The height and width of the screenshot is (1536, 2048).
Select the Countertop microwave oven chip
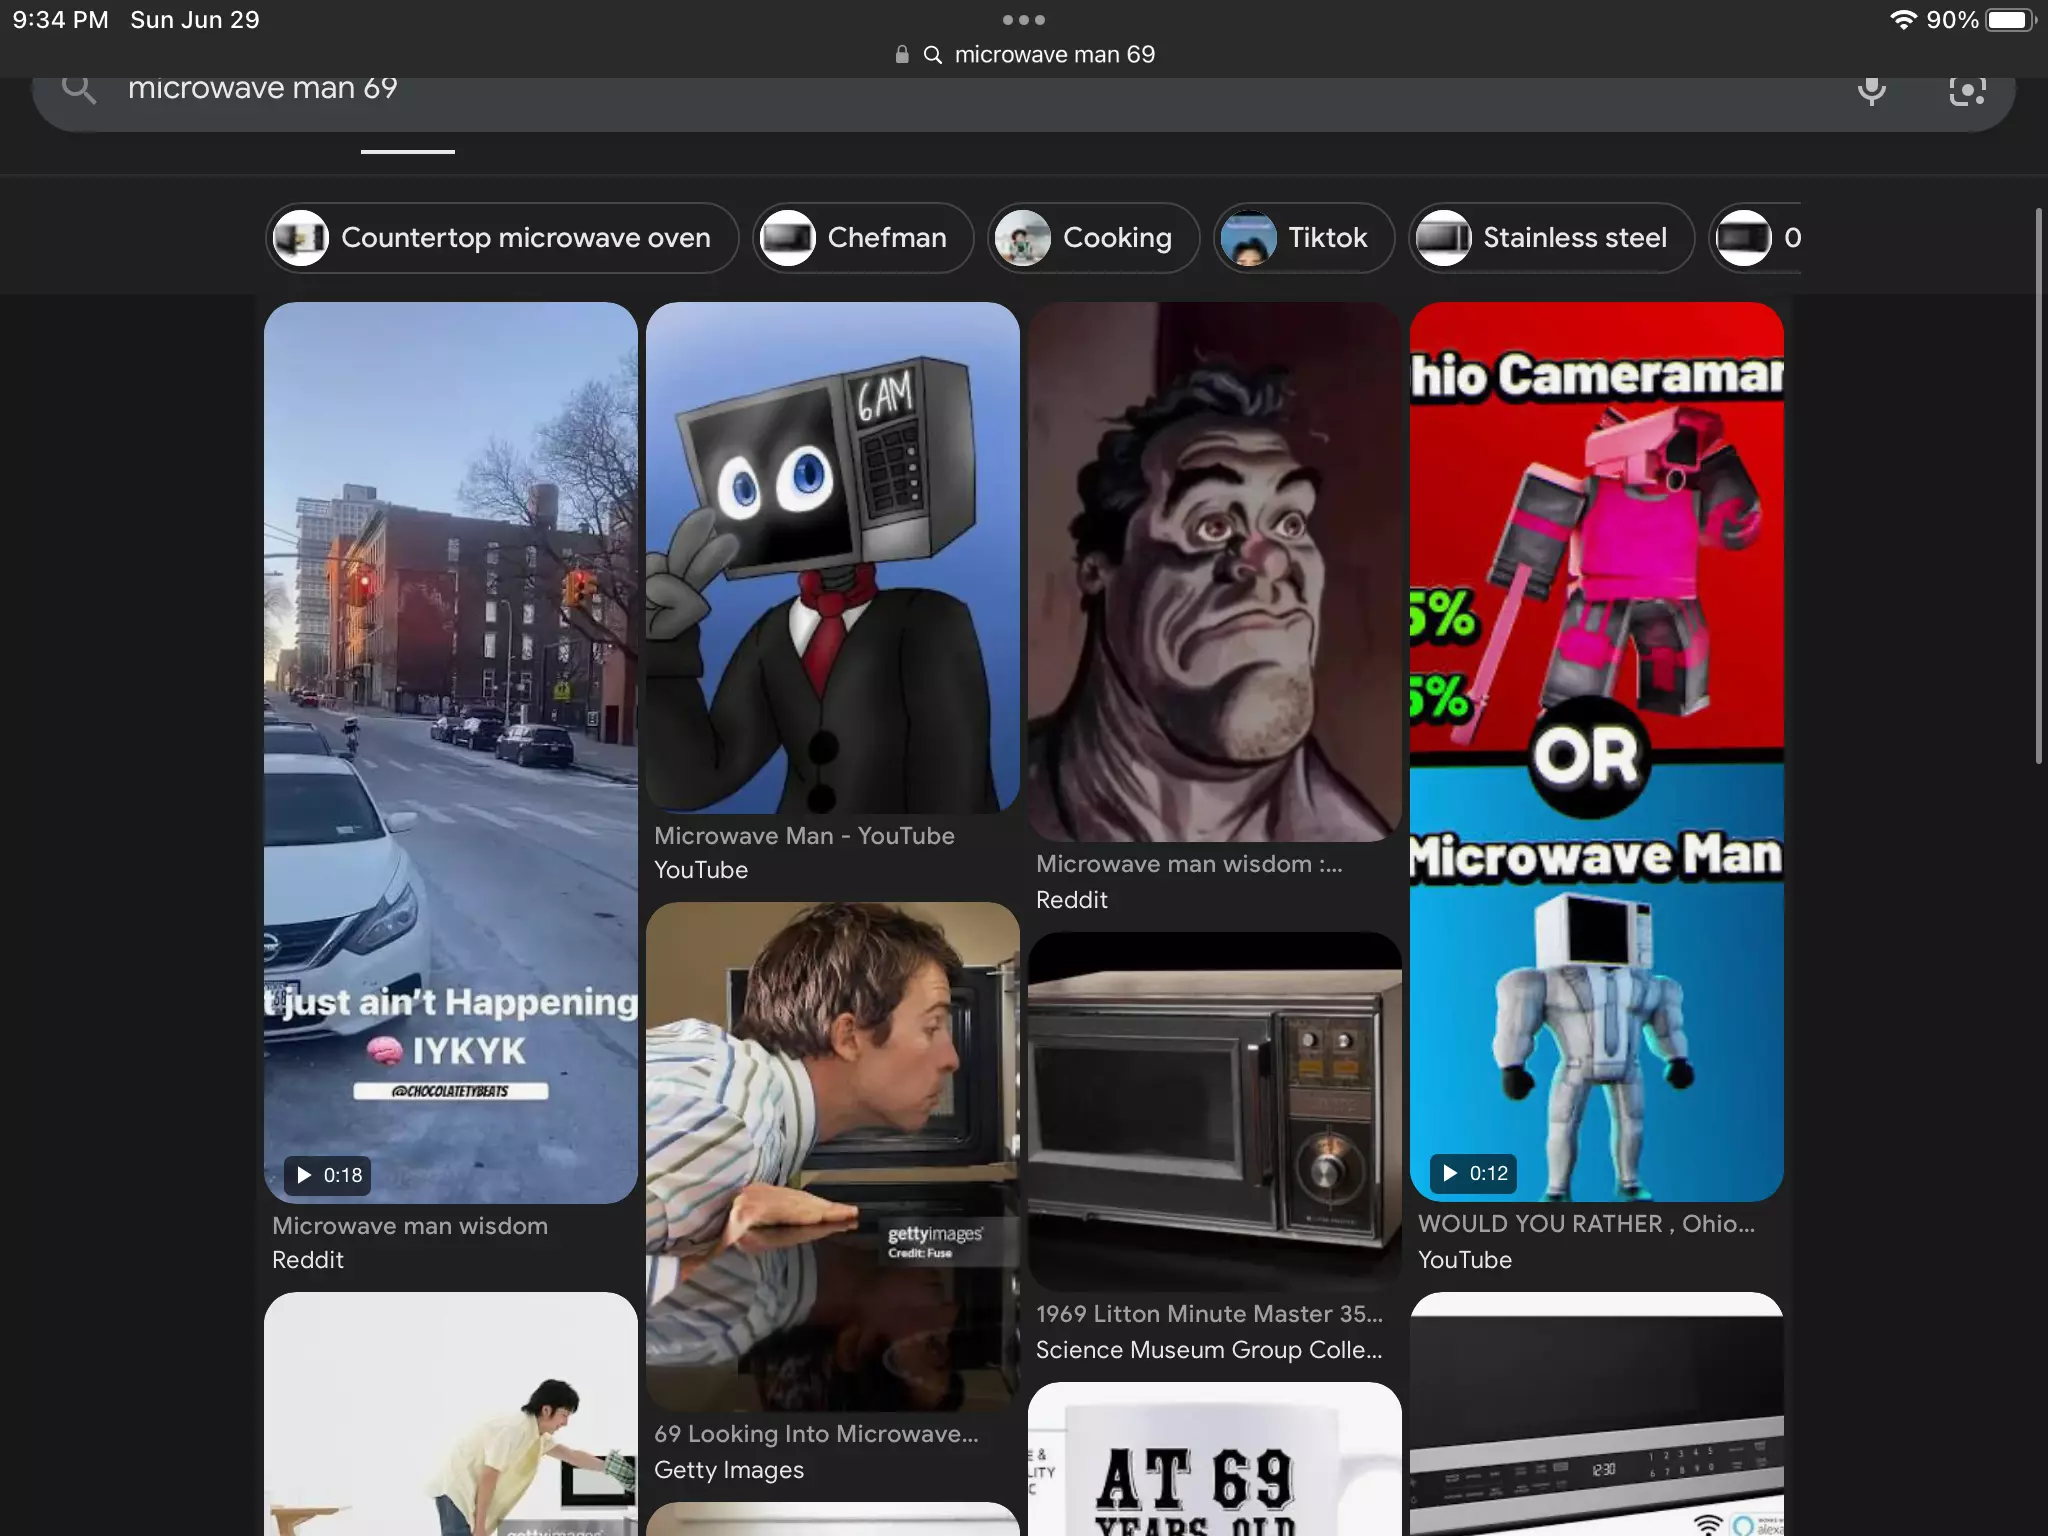coord(502,238)
